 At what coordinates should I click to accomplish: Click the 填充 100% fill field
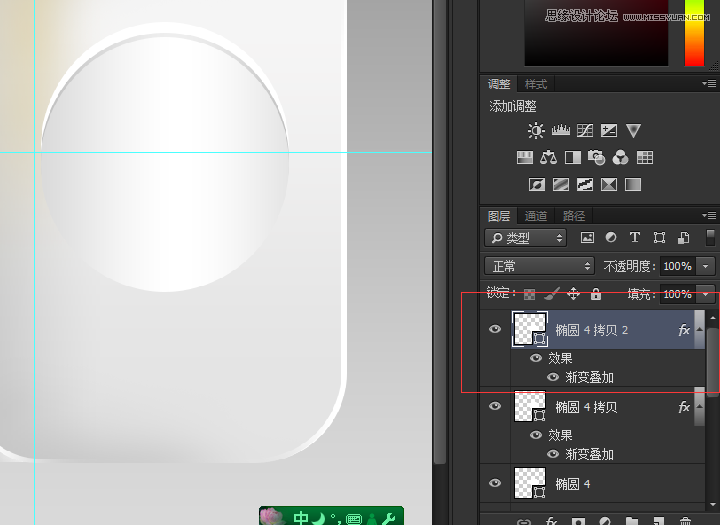coord(677,294)
